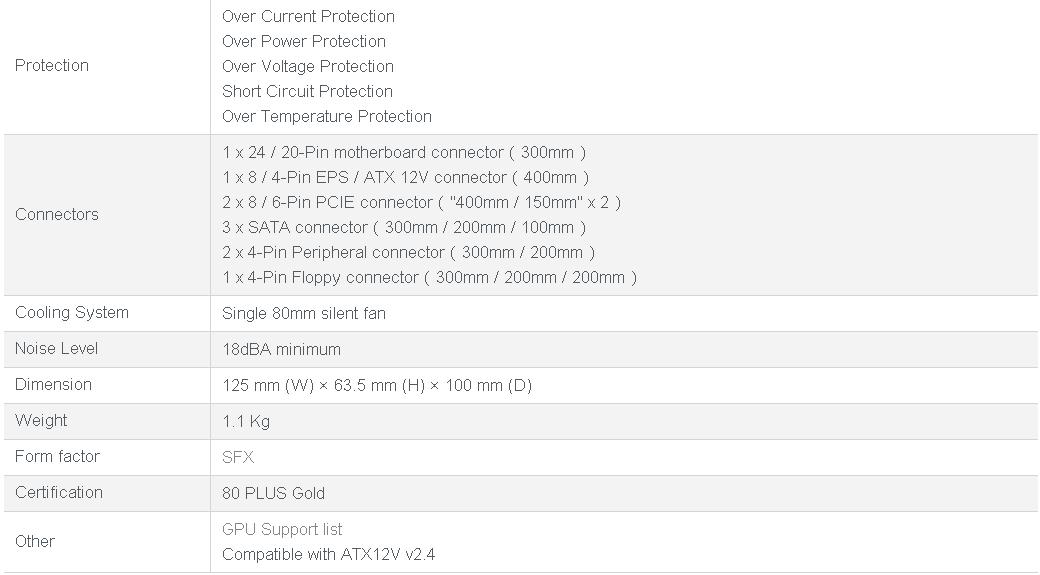Screen dimensions: 1040x575
Task: Click the Form factor label
Action: click(x=57, y=457)
